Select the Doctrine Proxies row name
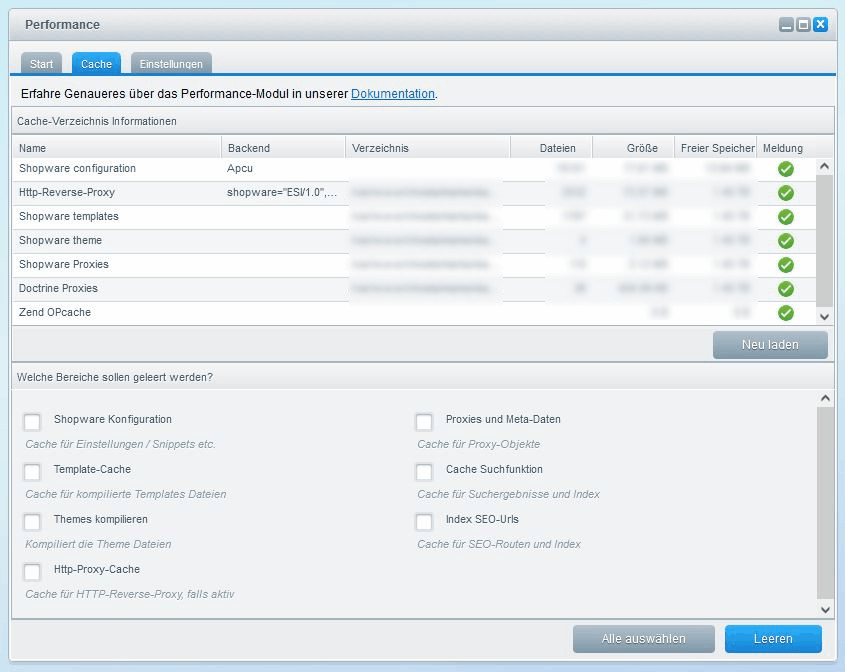The width and height of the screenshot is (845, 672). click(58, 288)
